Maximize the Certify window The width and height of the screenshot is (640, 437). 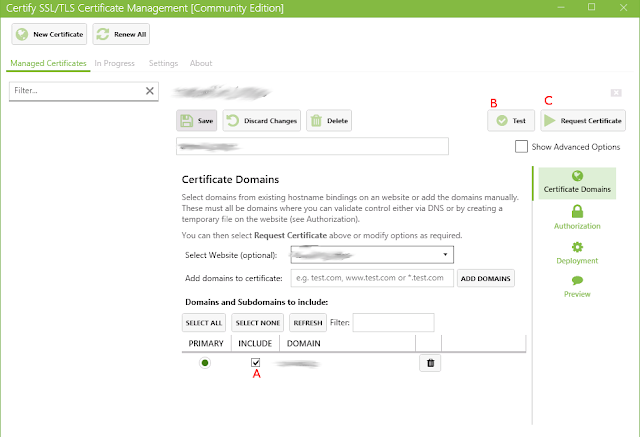coord(591,7)
